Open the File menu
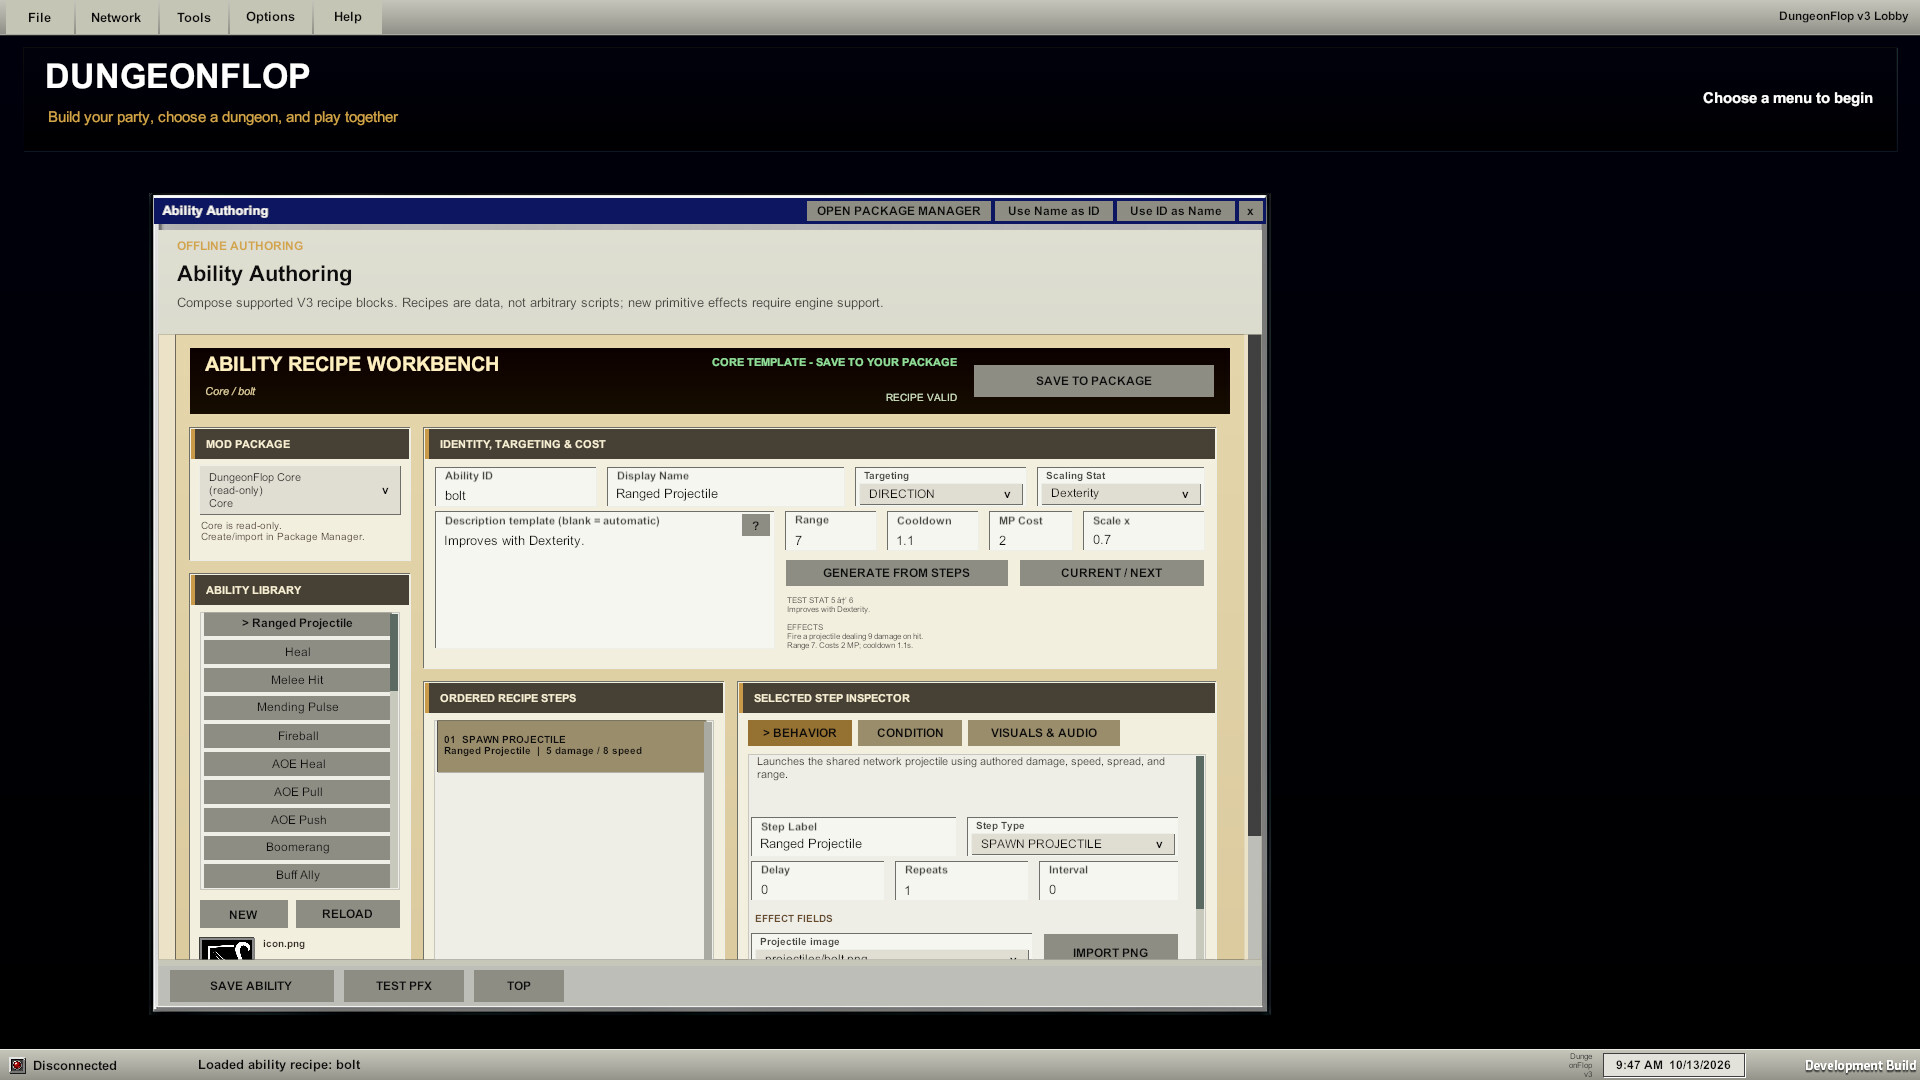The height and width of the screenshot is (1080, 1920). coord(40,17)
